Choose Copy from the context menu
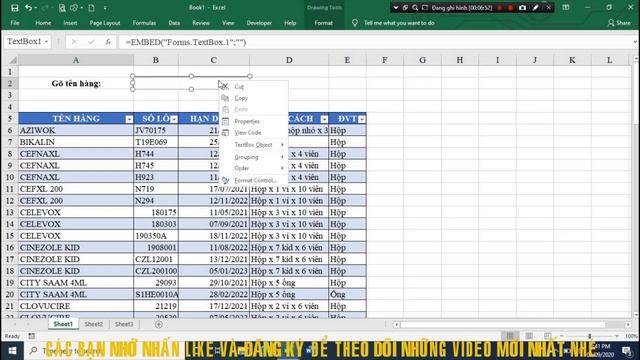640x360 pixels. click(253, 98)
